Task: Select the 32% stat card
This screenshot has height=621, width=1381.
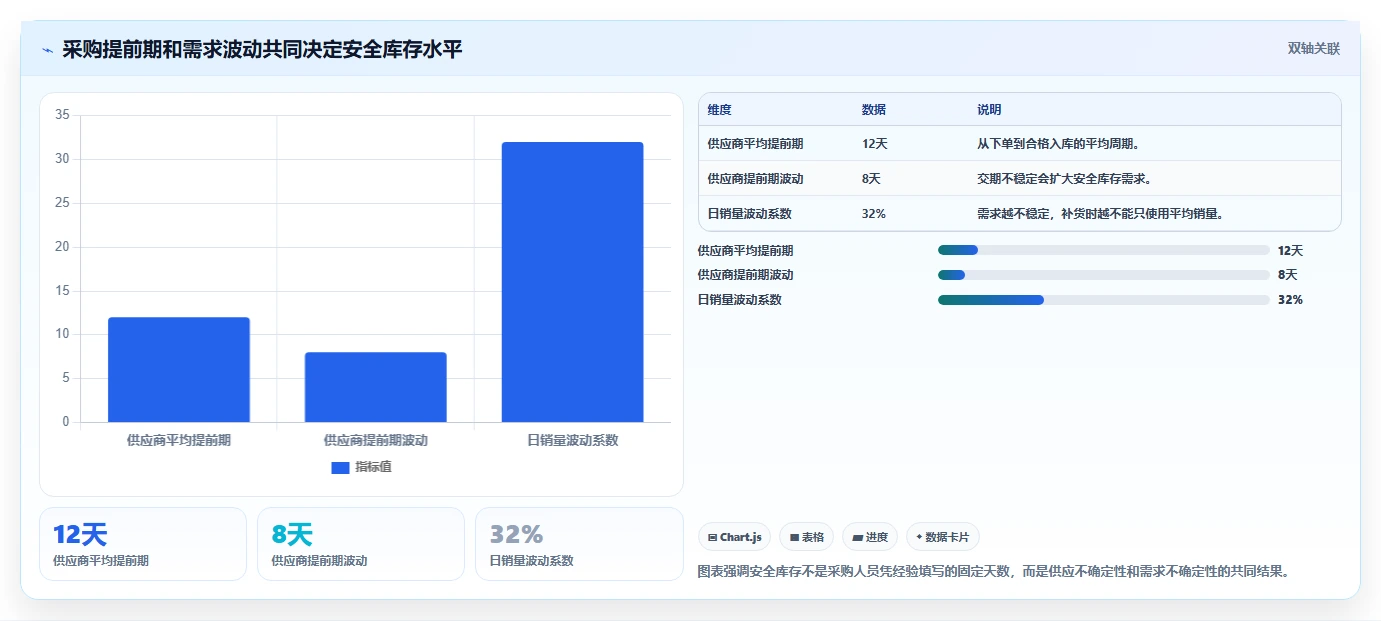Action: (579, 544)
